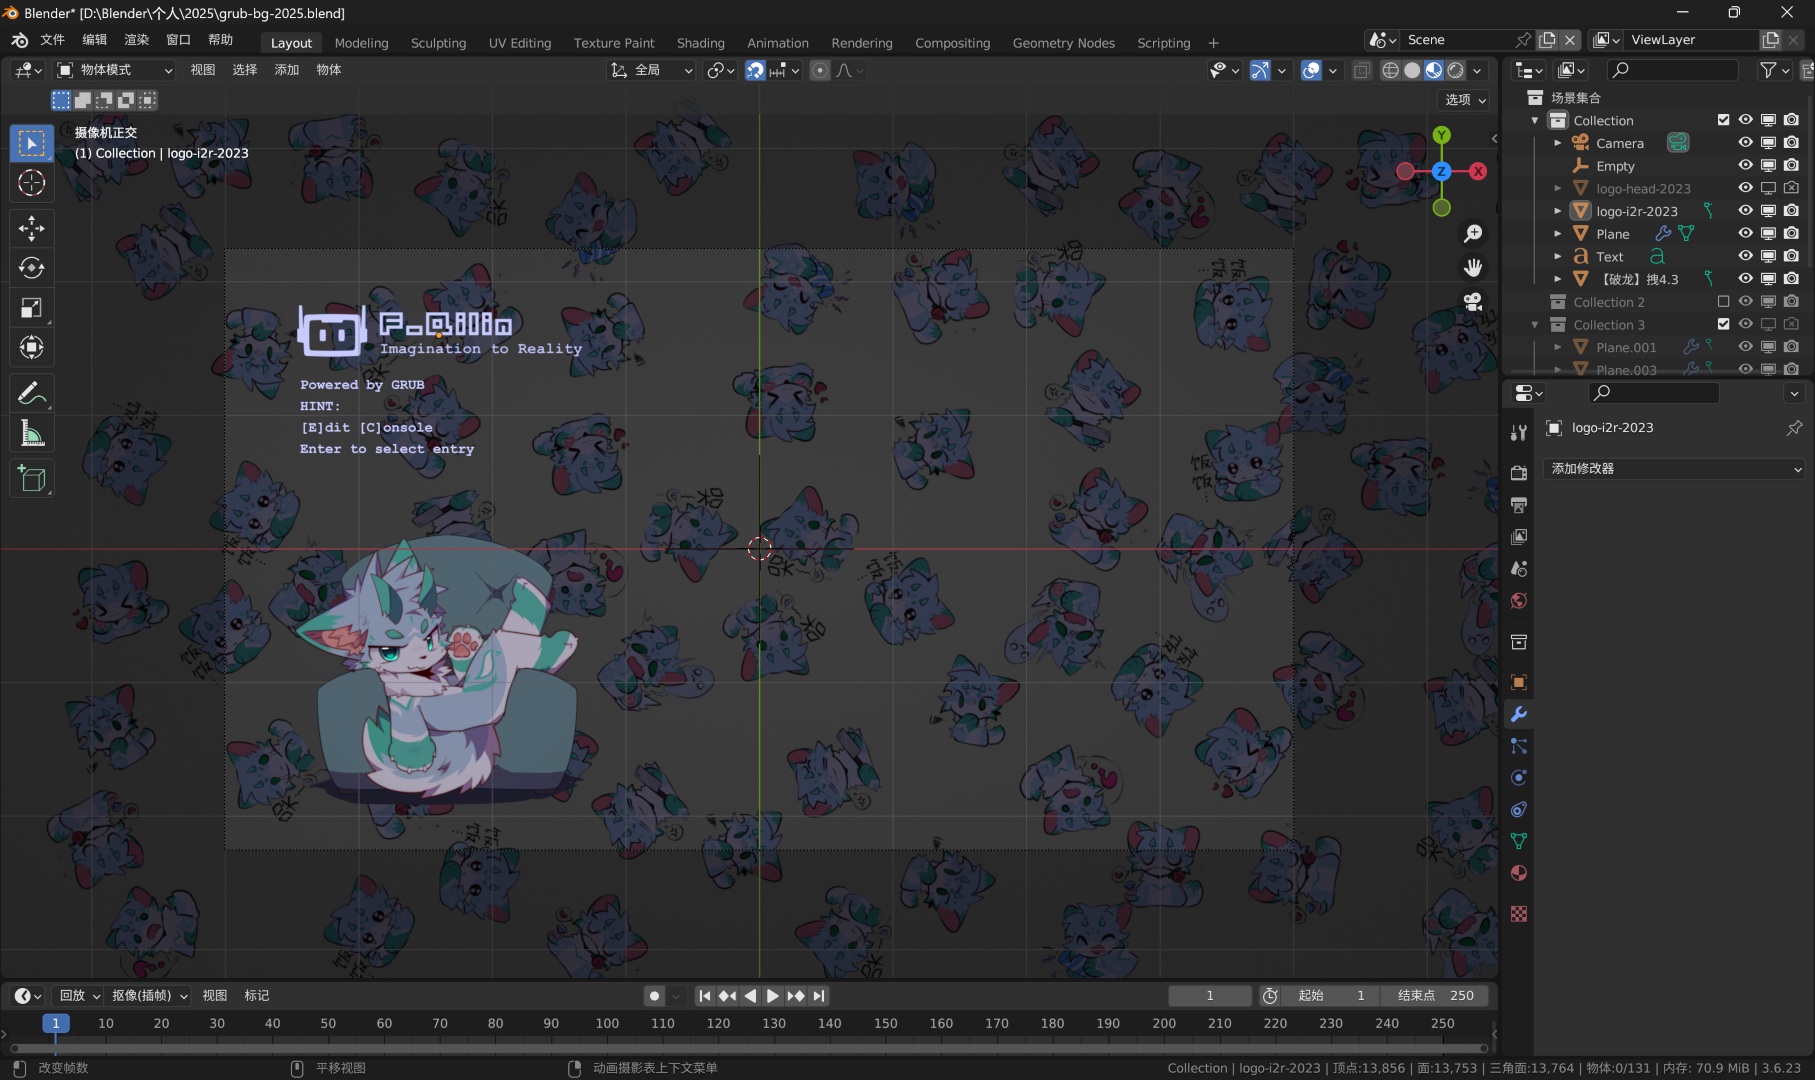Select the Scale tool
This screenshot has width=1815, height=1080.
click(x=31, y=308)
